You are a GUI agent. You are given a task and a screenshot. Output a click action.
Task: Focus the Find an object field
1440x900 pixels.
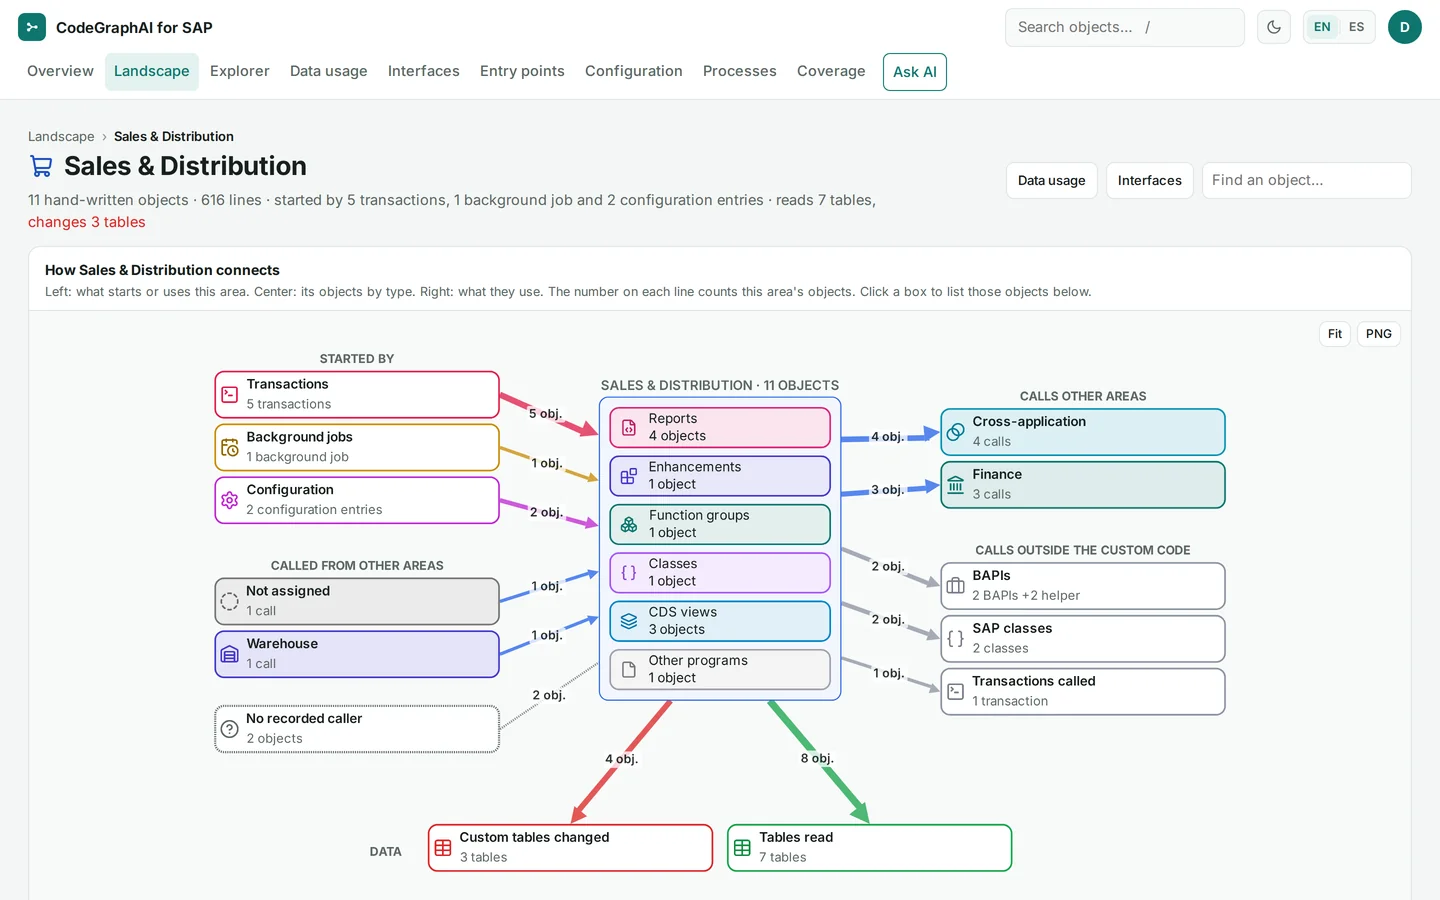coord(1307,180)
